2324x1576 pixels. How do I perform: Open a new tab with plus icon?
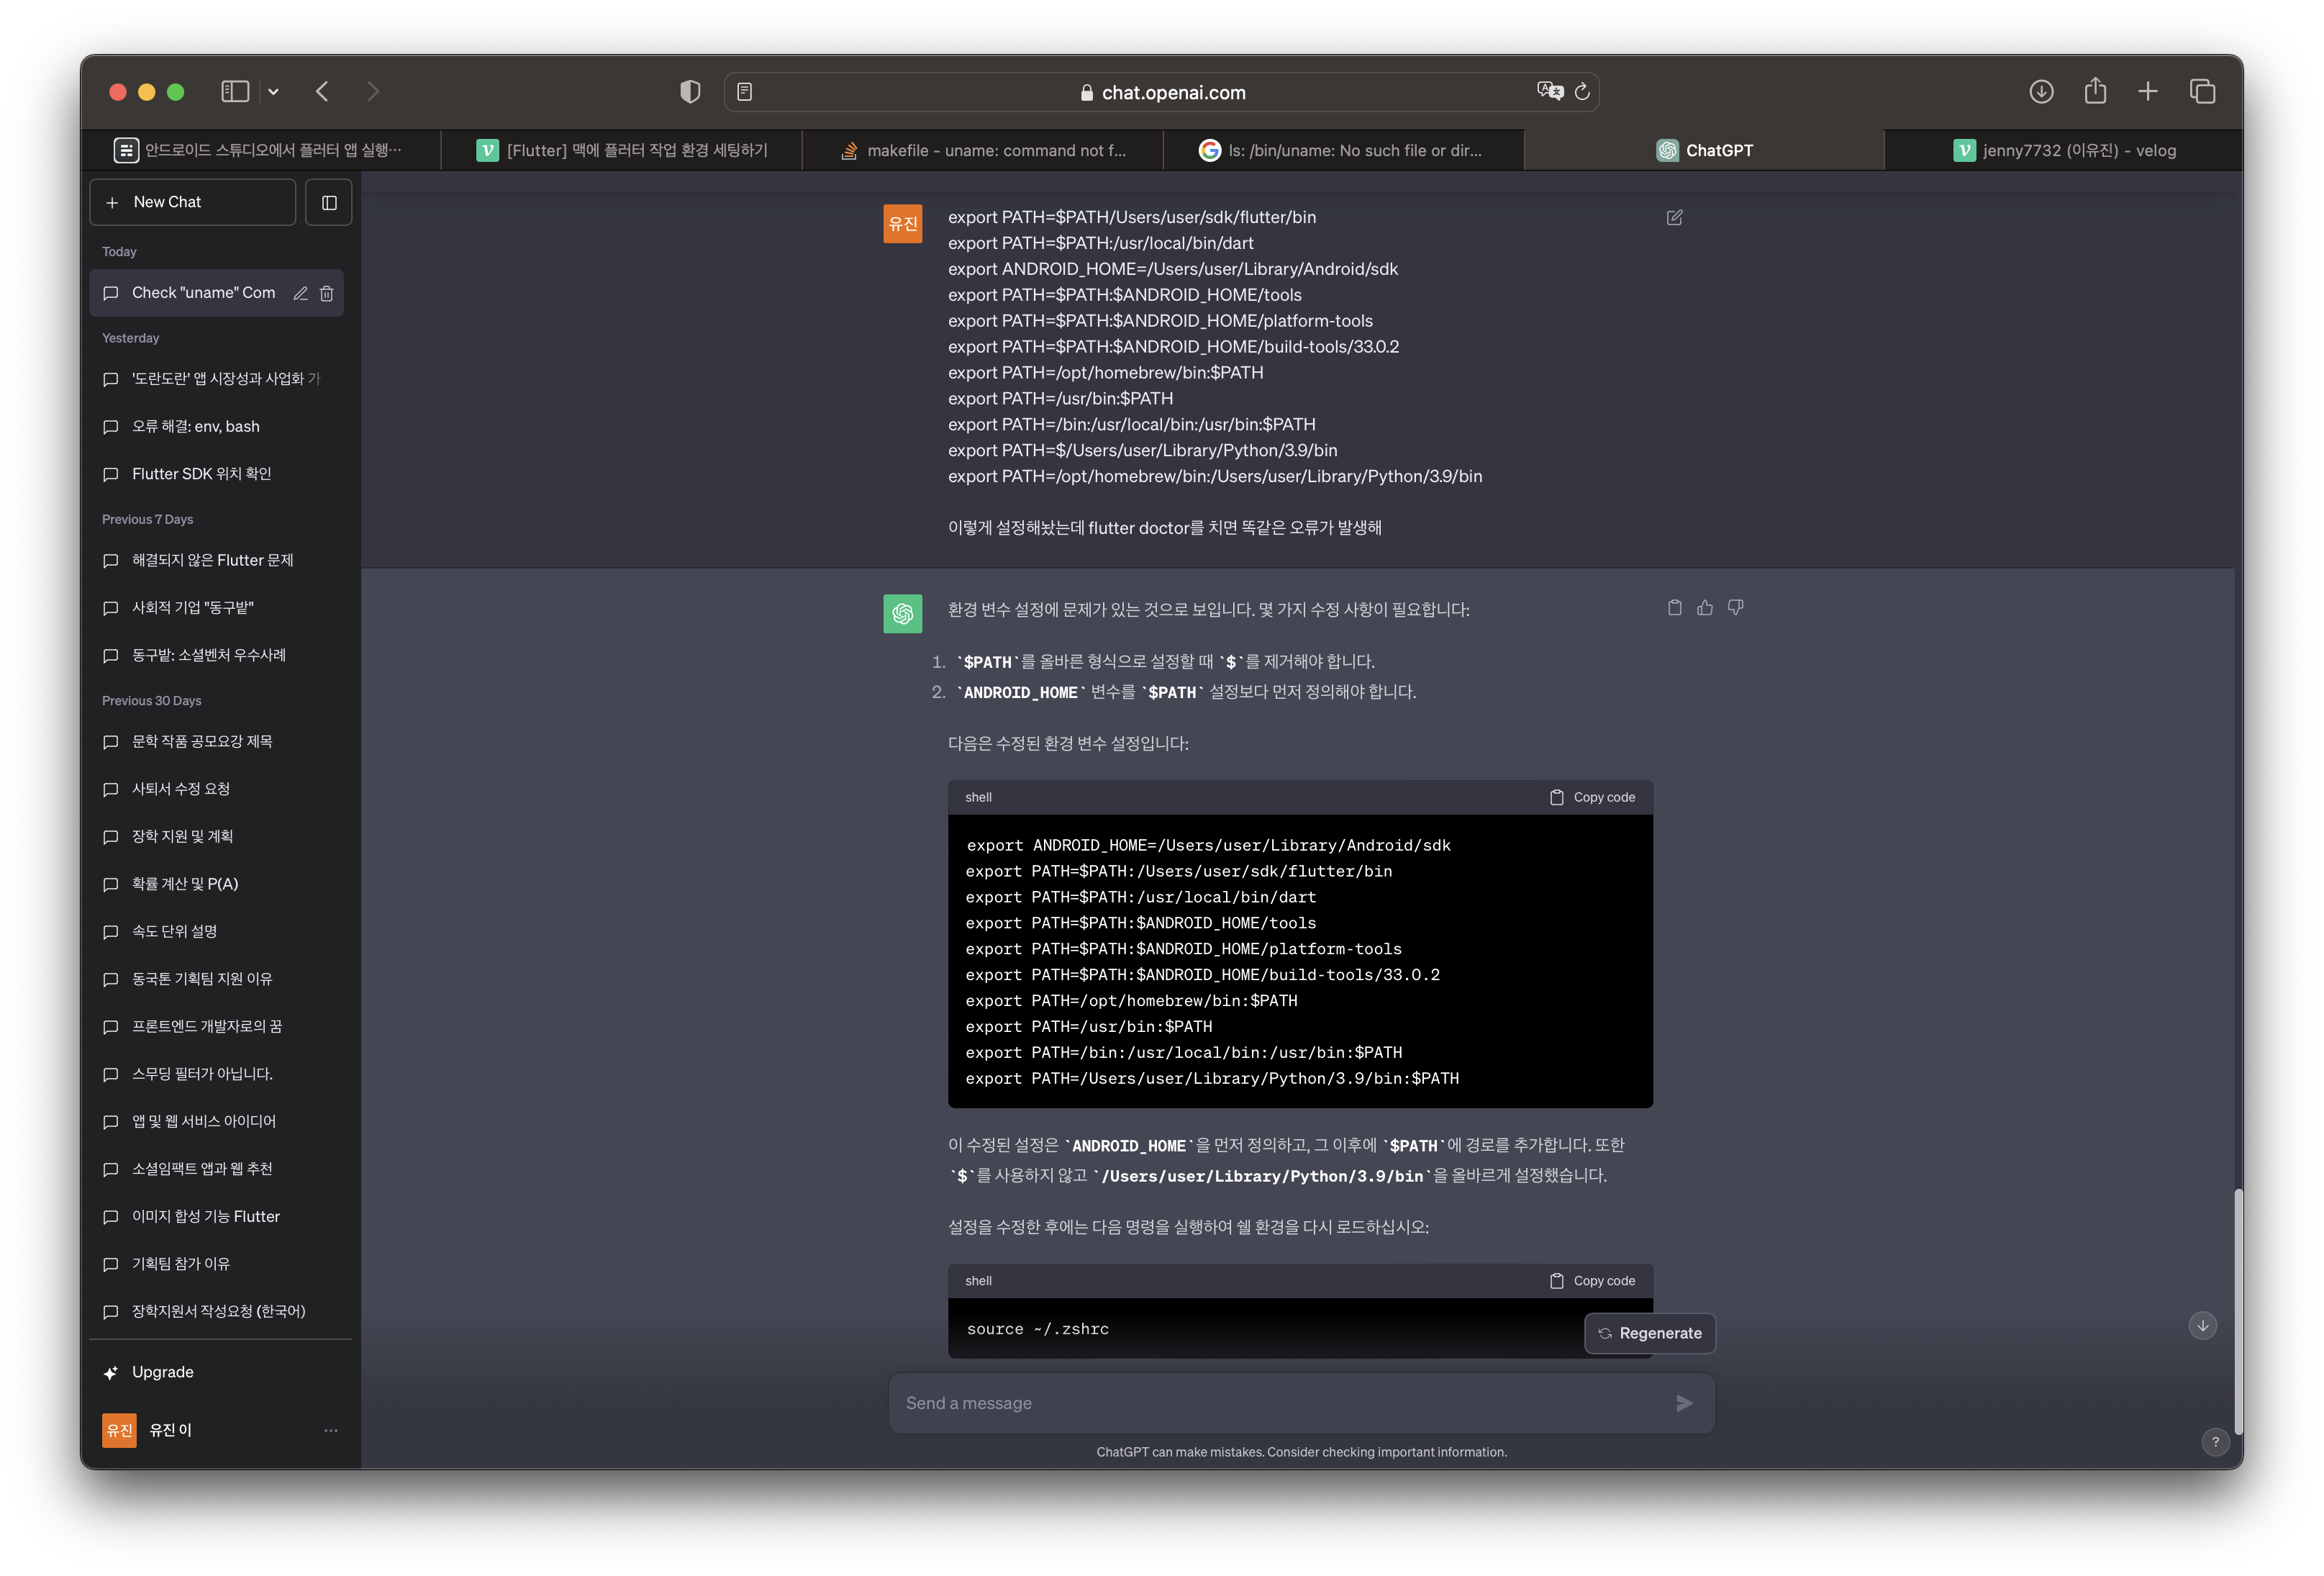coord(2148,92)
